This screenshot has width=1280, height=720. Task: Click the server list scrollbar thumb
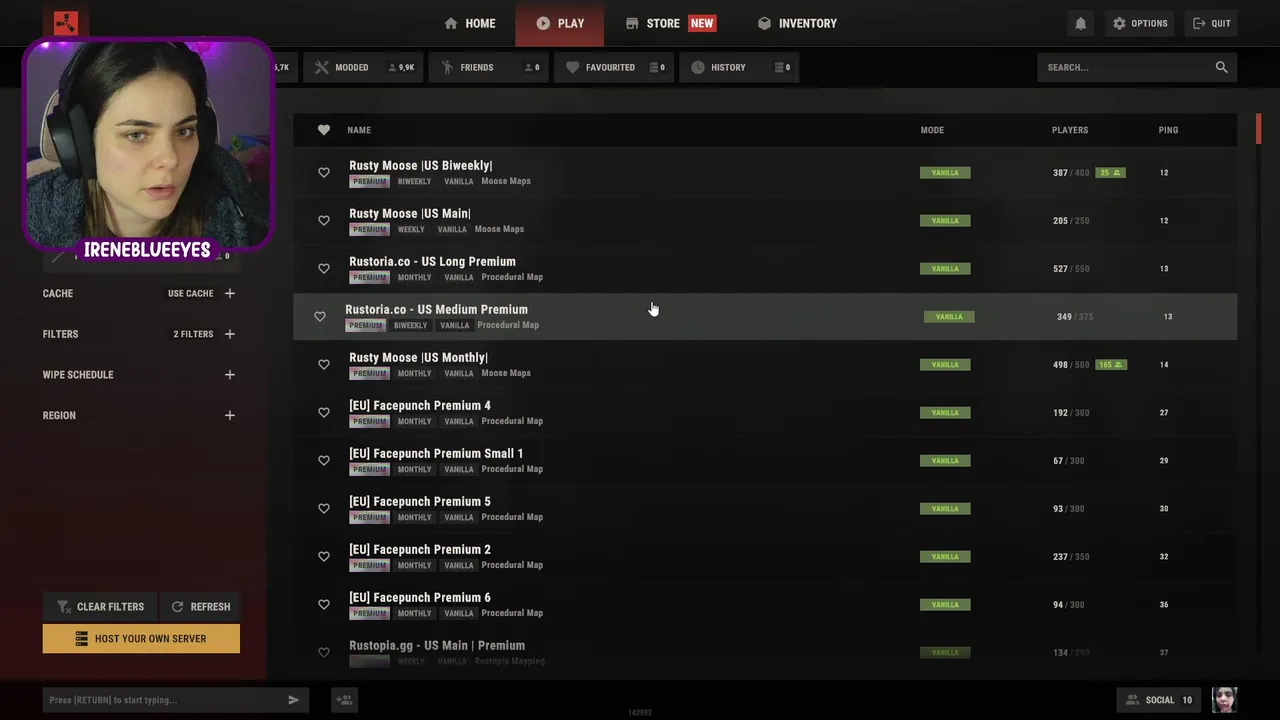[1259, 129]
